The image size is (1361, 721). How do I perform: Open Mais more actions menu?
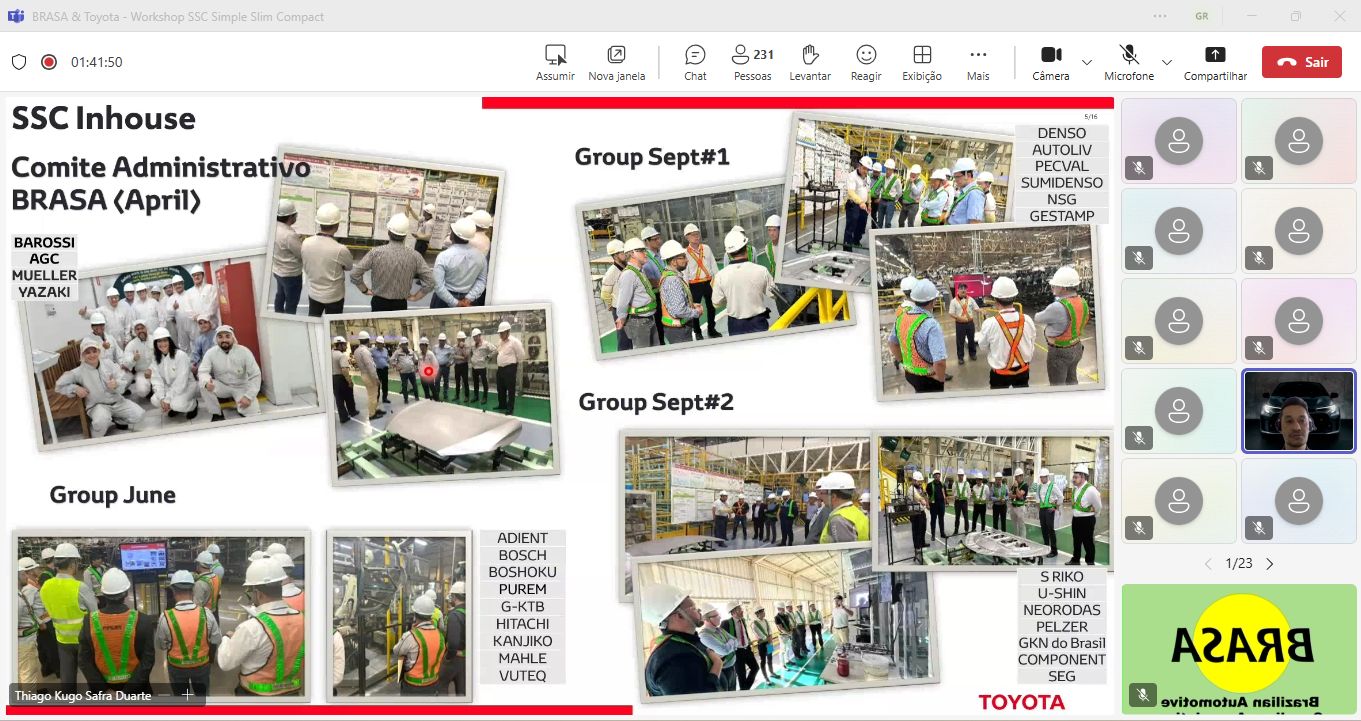click(978, 55)
